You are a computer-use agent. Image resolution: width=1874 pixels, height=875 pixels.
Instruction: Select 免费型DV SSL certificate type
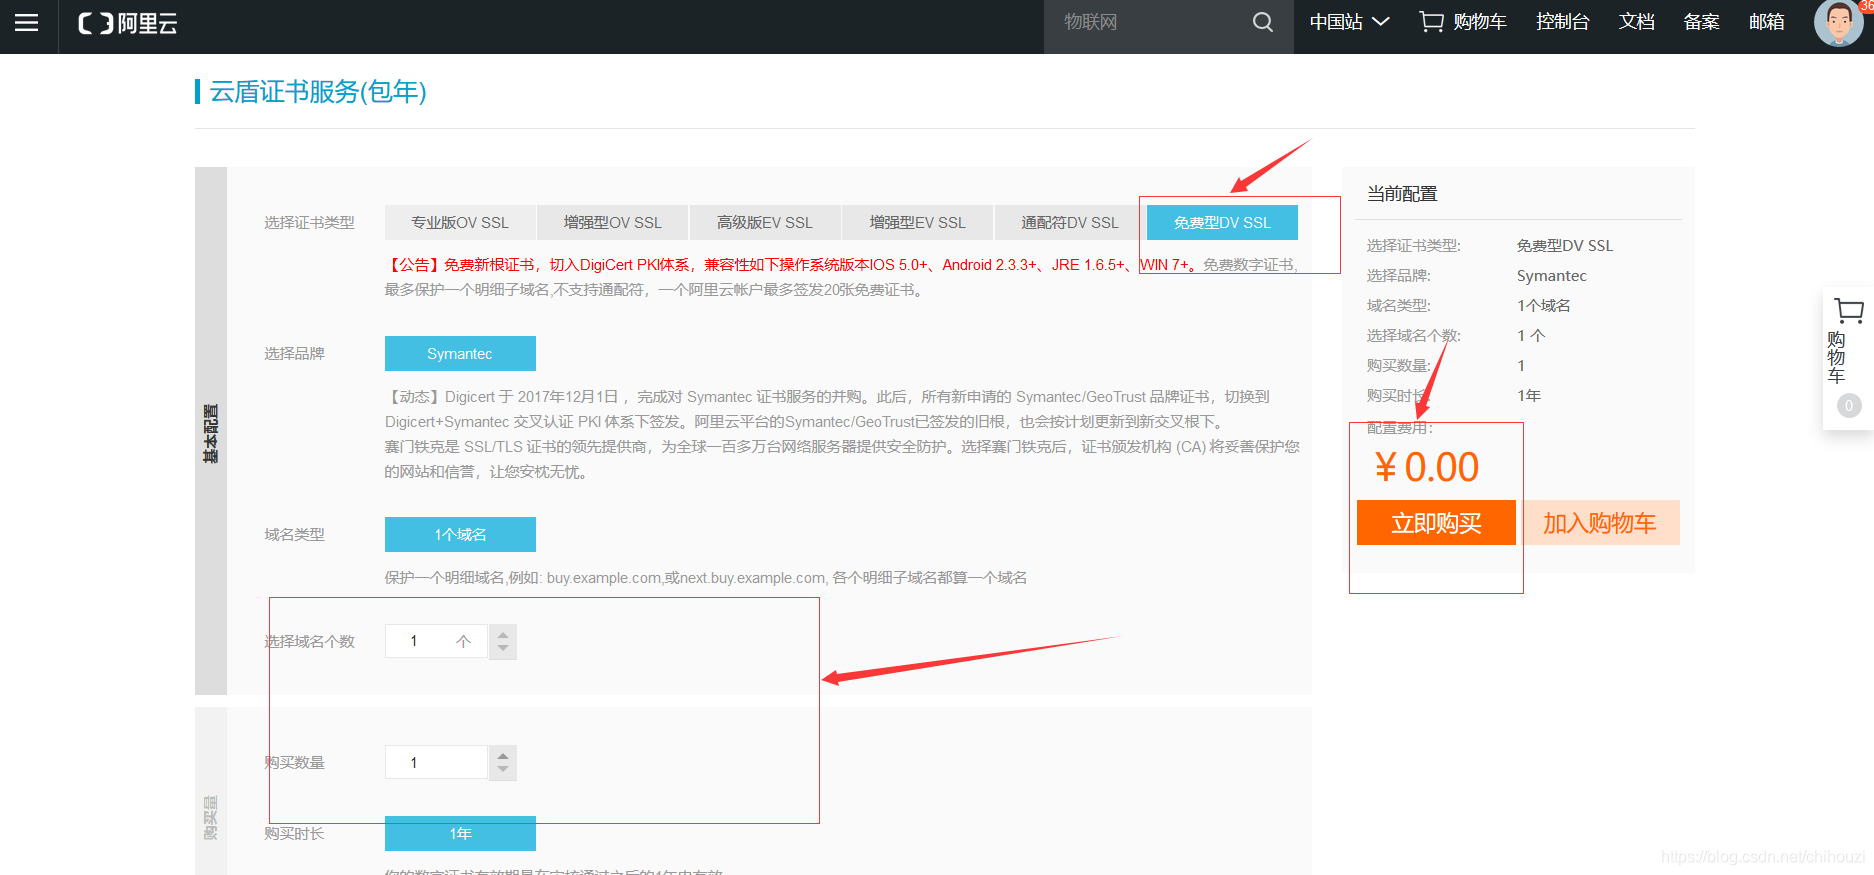[1222, 223]
